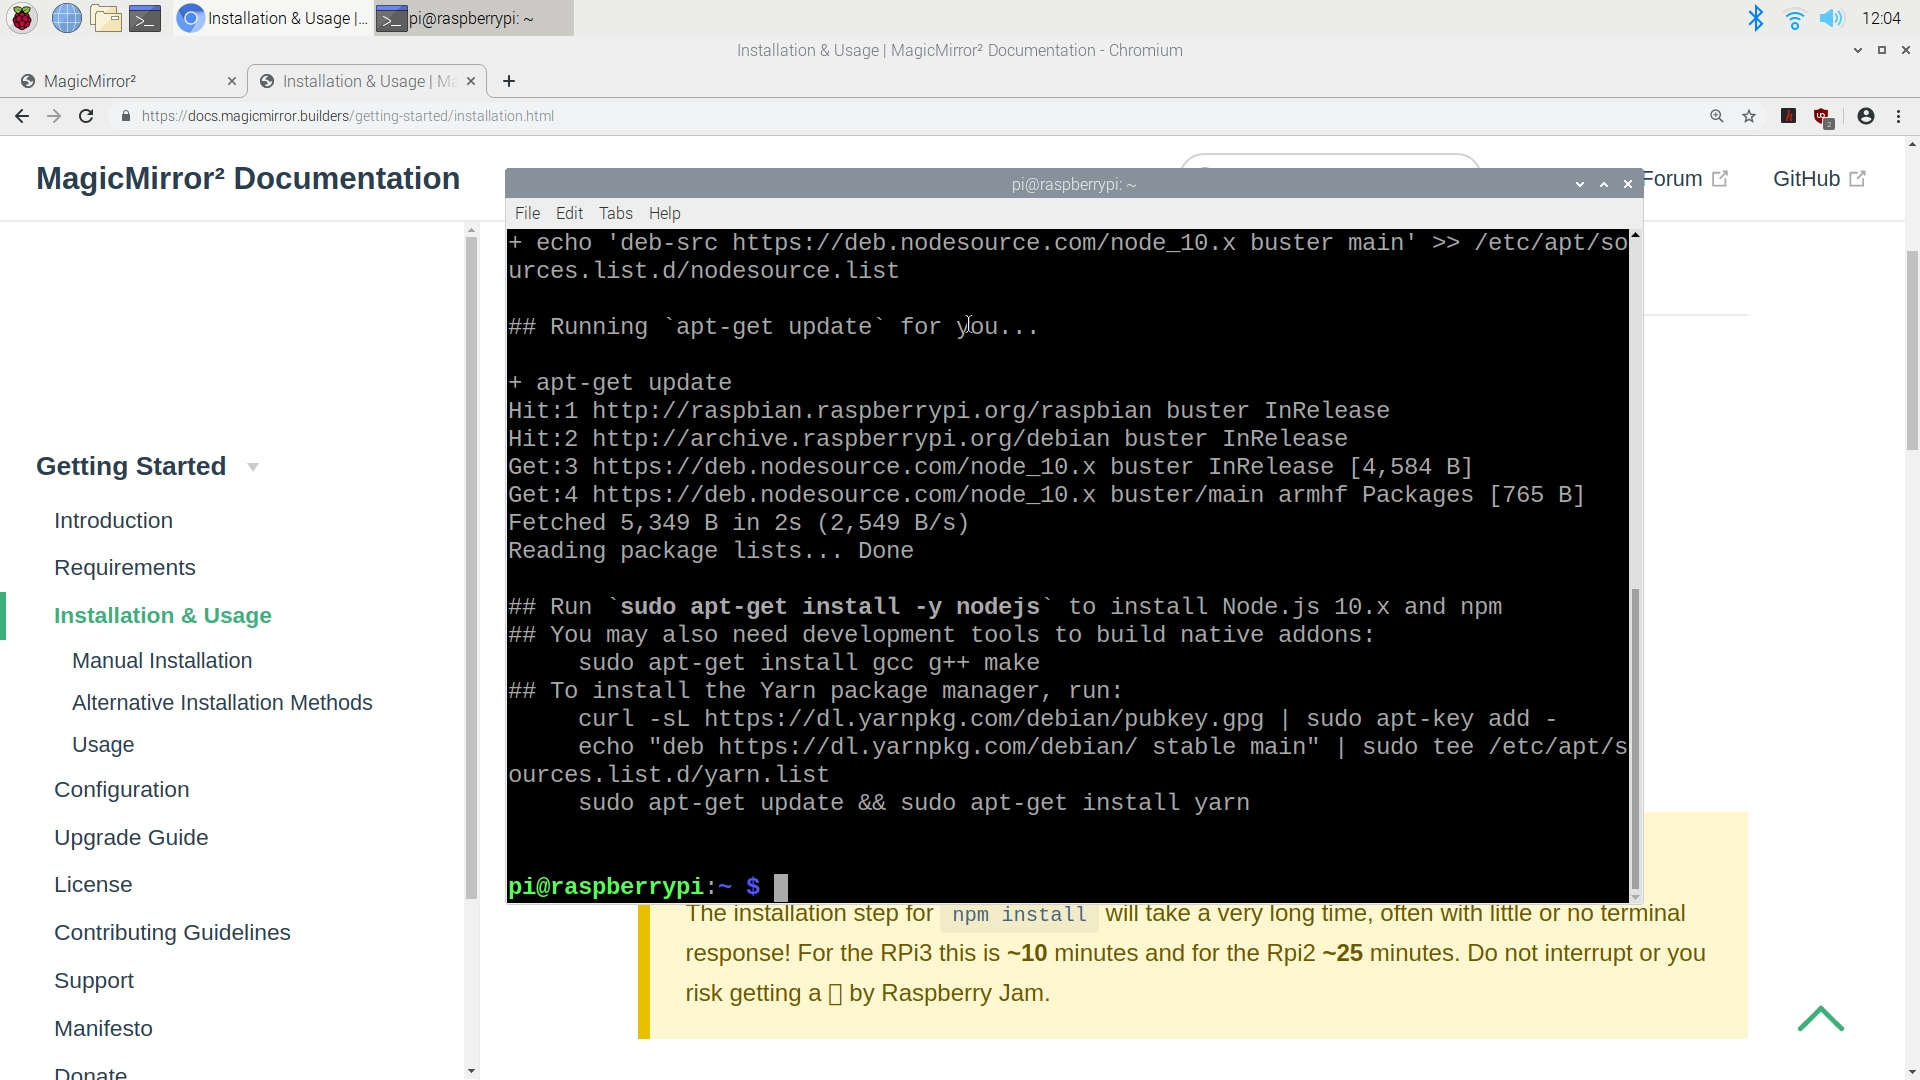Click the new tab plus button
Image resolution: width=1920 pixels, height=1080 pixels.
(x=509, y=80)
